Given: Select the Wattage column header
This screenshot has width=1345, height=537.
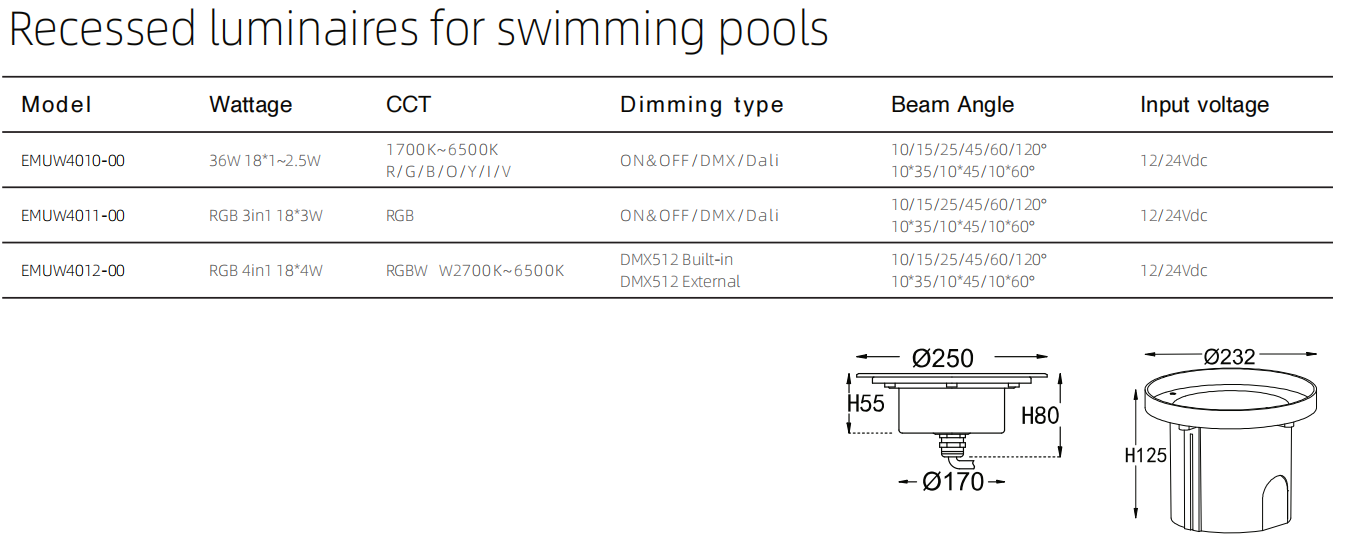Looking at the screenshot, I should (250, 105).
